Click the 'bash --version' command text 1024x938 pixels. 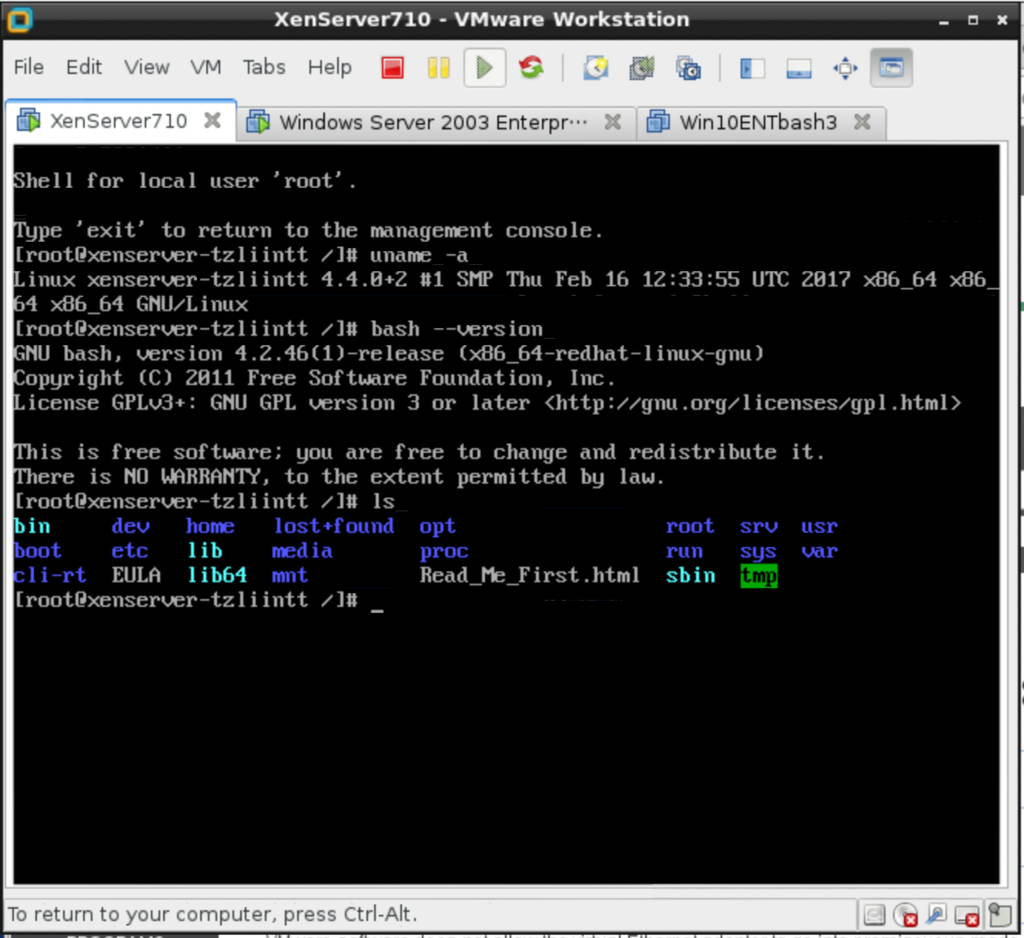pyautogui.click(x=456, y=329)
